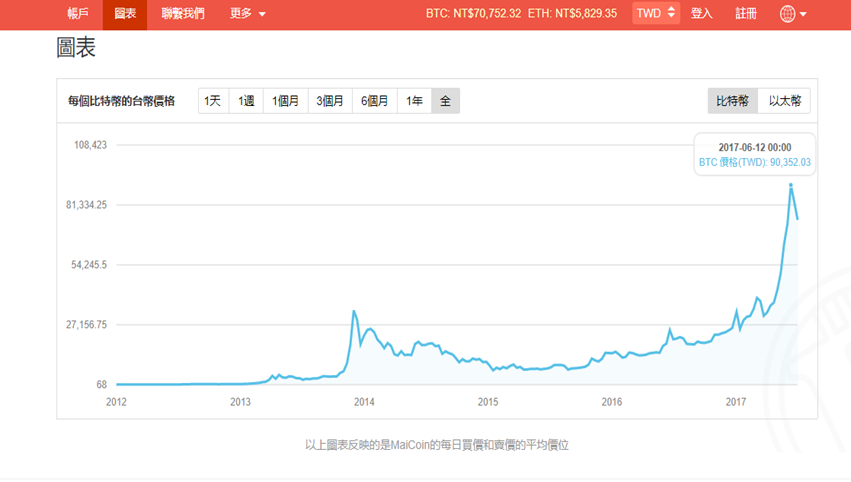This screenshot has width=851, height=482.
Task: Select the 圖表 navigation tab
Action: coord(125,14)
